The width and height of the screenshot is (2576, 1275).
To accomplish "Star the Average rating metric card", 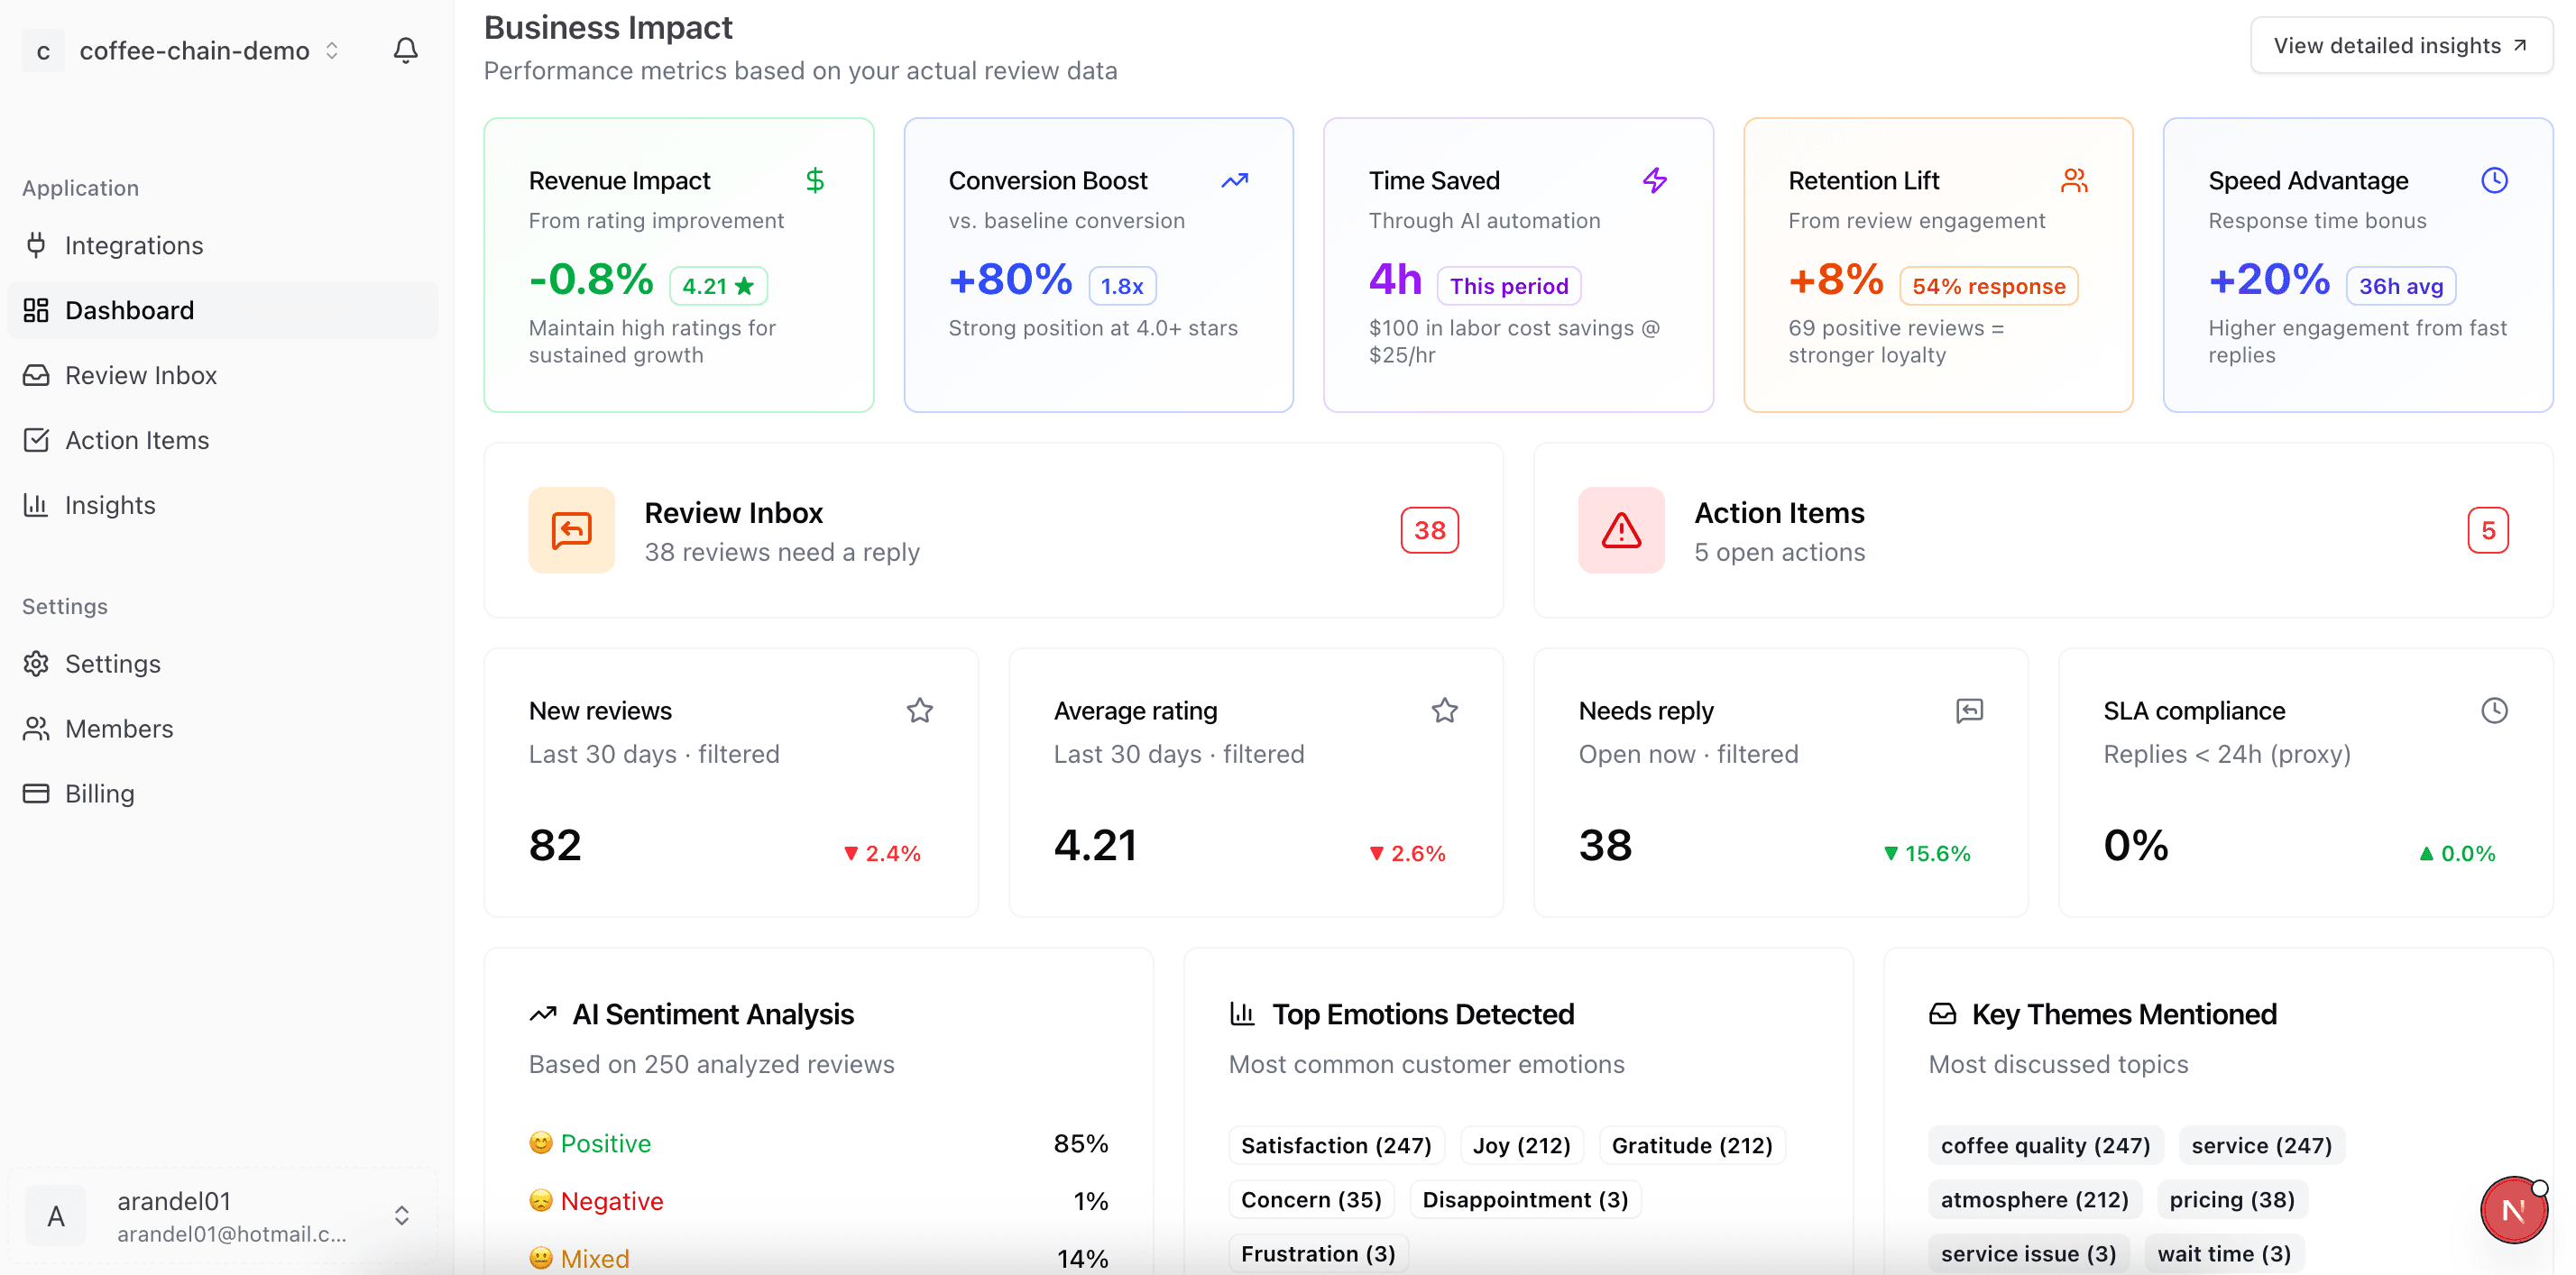I will [x=1444, y=710].
